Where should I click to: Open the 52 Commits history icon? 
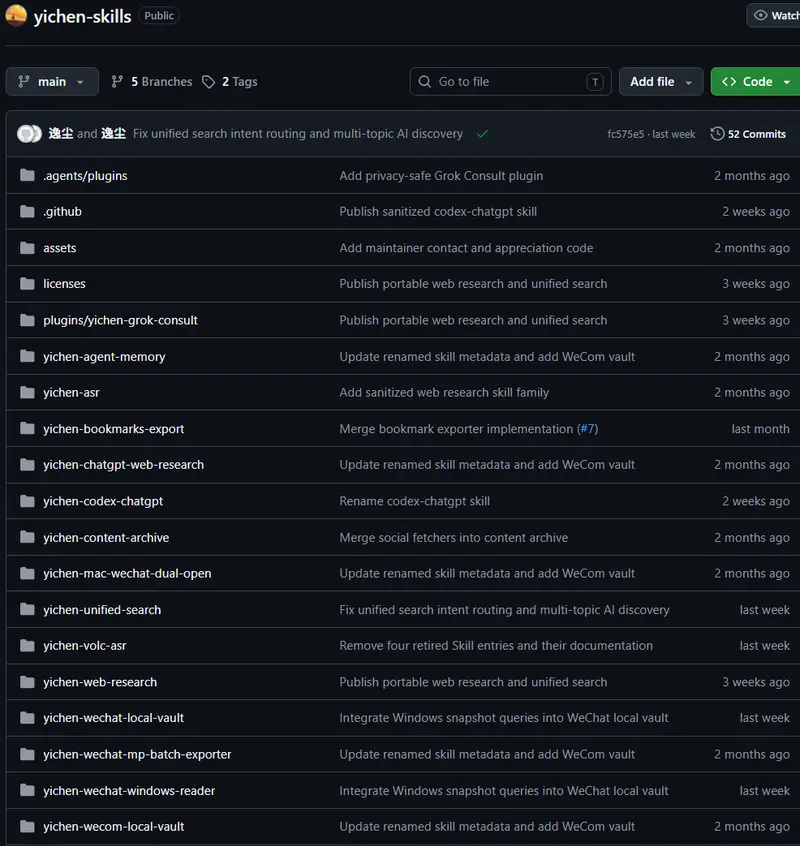tap(717, 134)
